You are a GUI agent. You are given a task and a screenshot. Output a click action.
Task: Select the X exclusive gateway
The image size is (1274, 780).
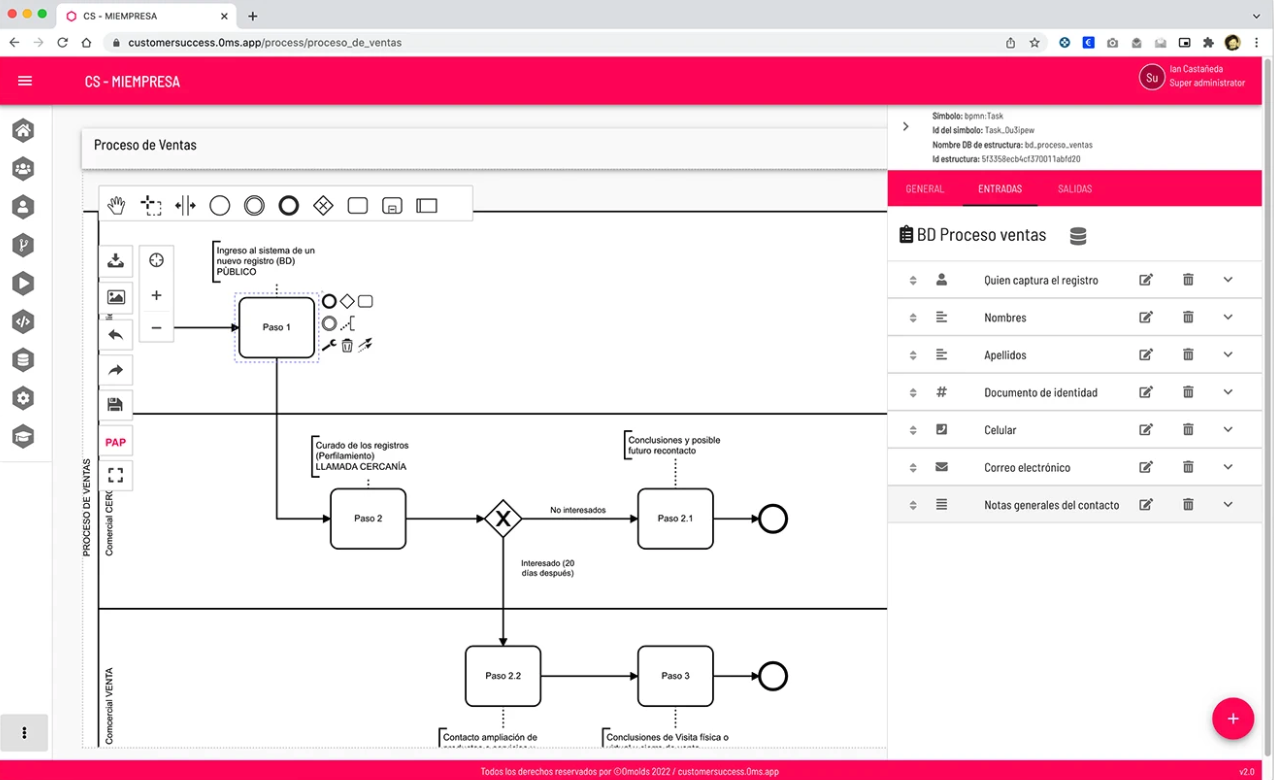tap(503, 519)
